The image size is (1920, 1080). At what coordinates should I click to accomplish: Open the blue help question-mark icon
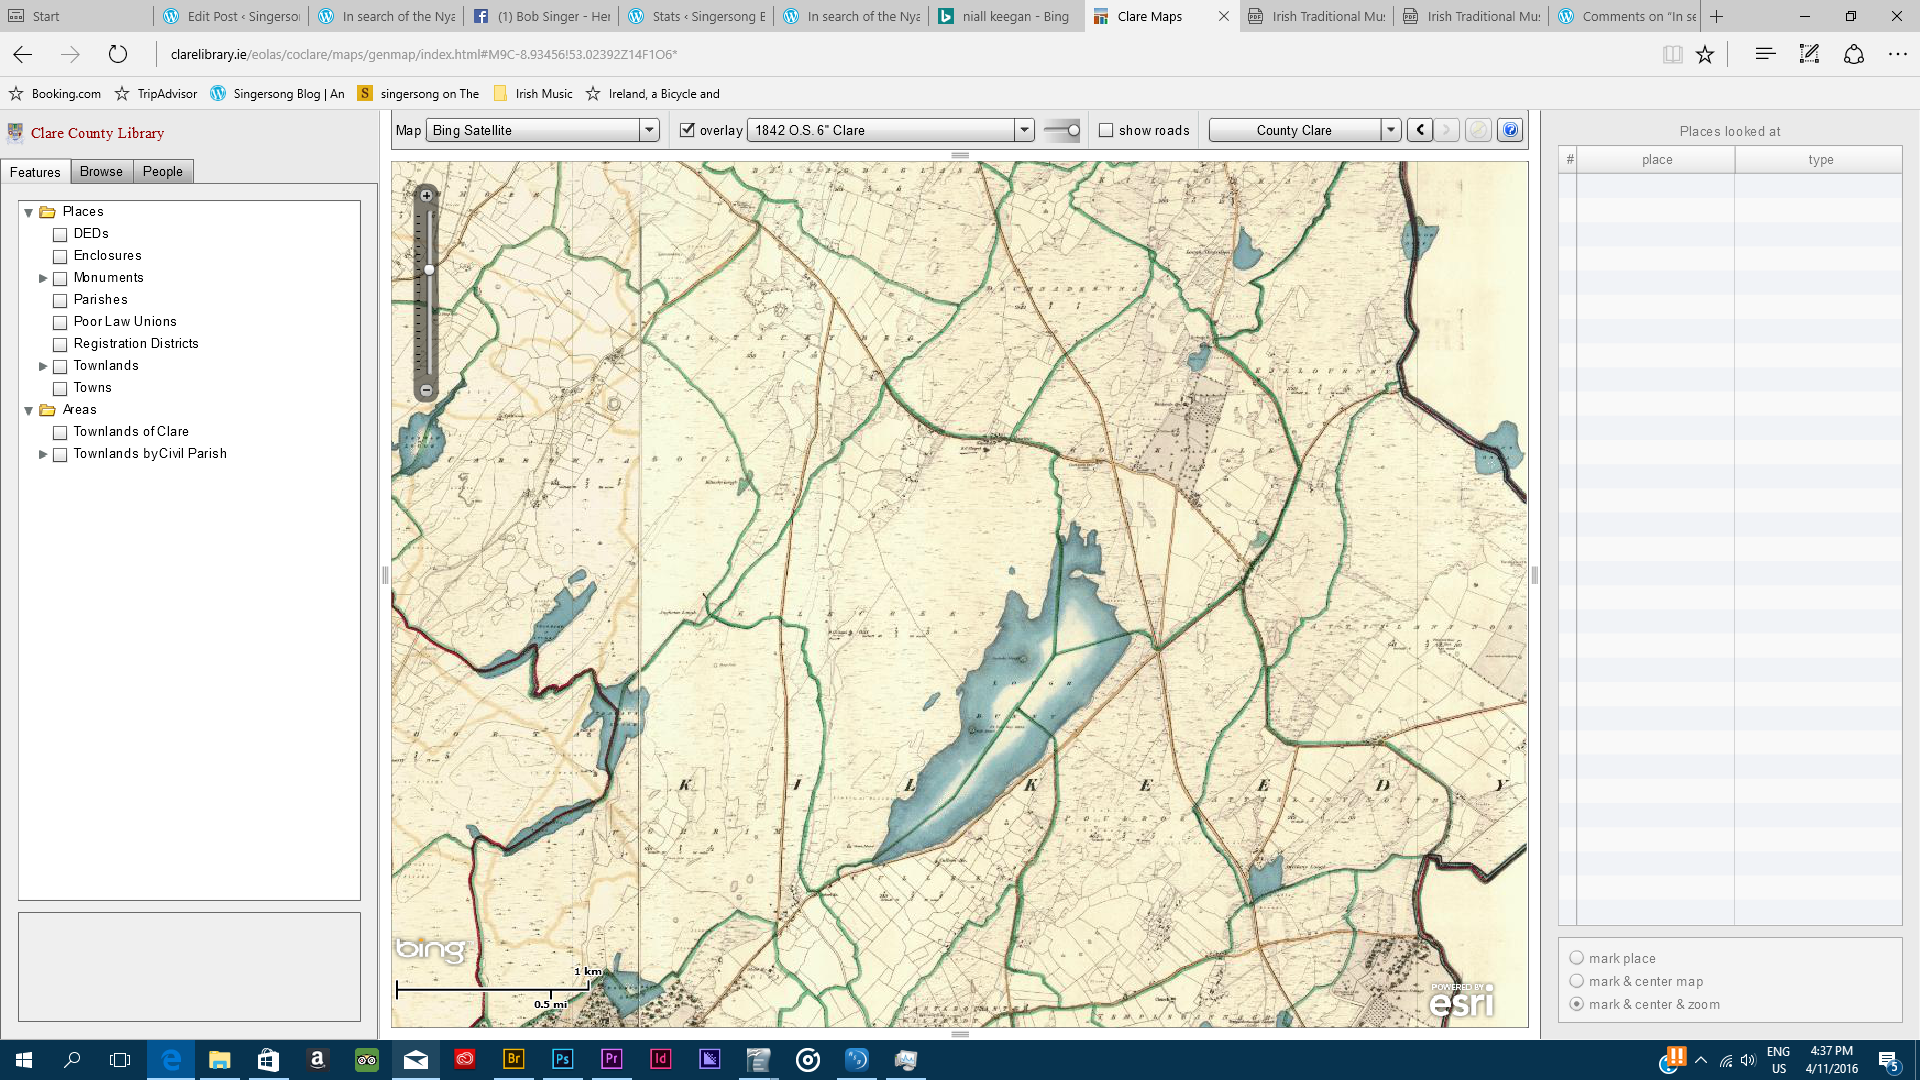tap(1510, 130)
